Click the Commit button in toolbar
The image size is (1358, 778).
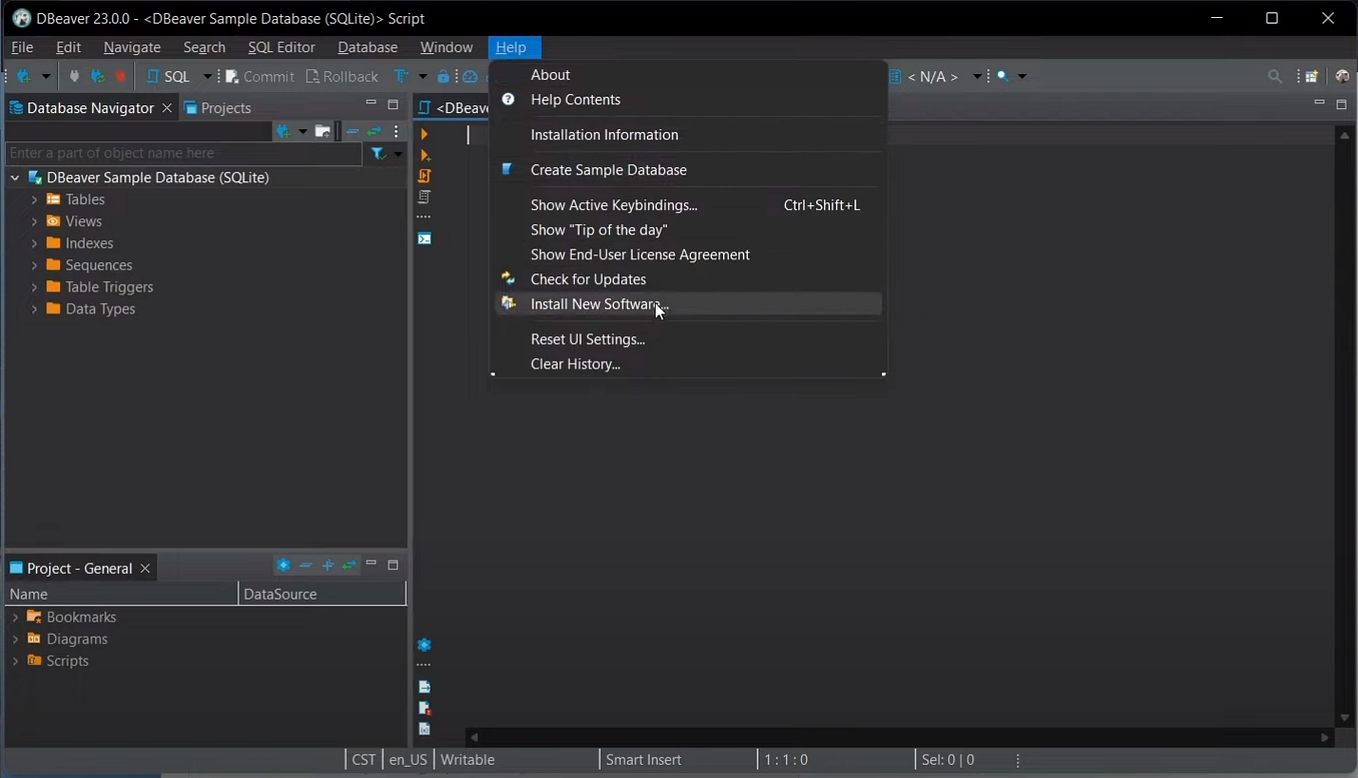coord(259,76)
